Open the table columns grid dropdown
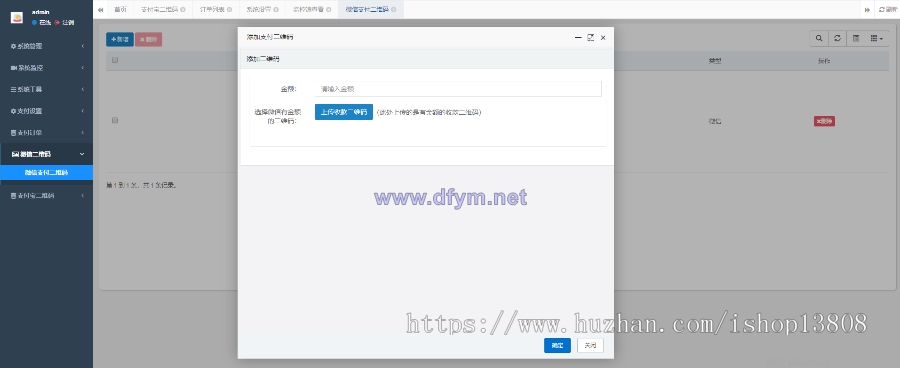The width and height of the screenshot is (900, 368). (x=877, y=38)
